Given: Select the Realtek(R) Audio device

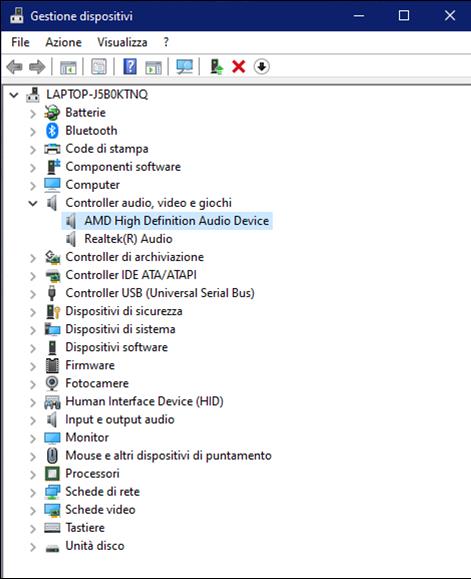Looking at the screenshot, I should coord(128,239).
